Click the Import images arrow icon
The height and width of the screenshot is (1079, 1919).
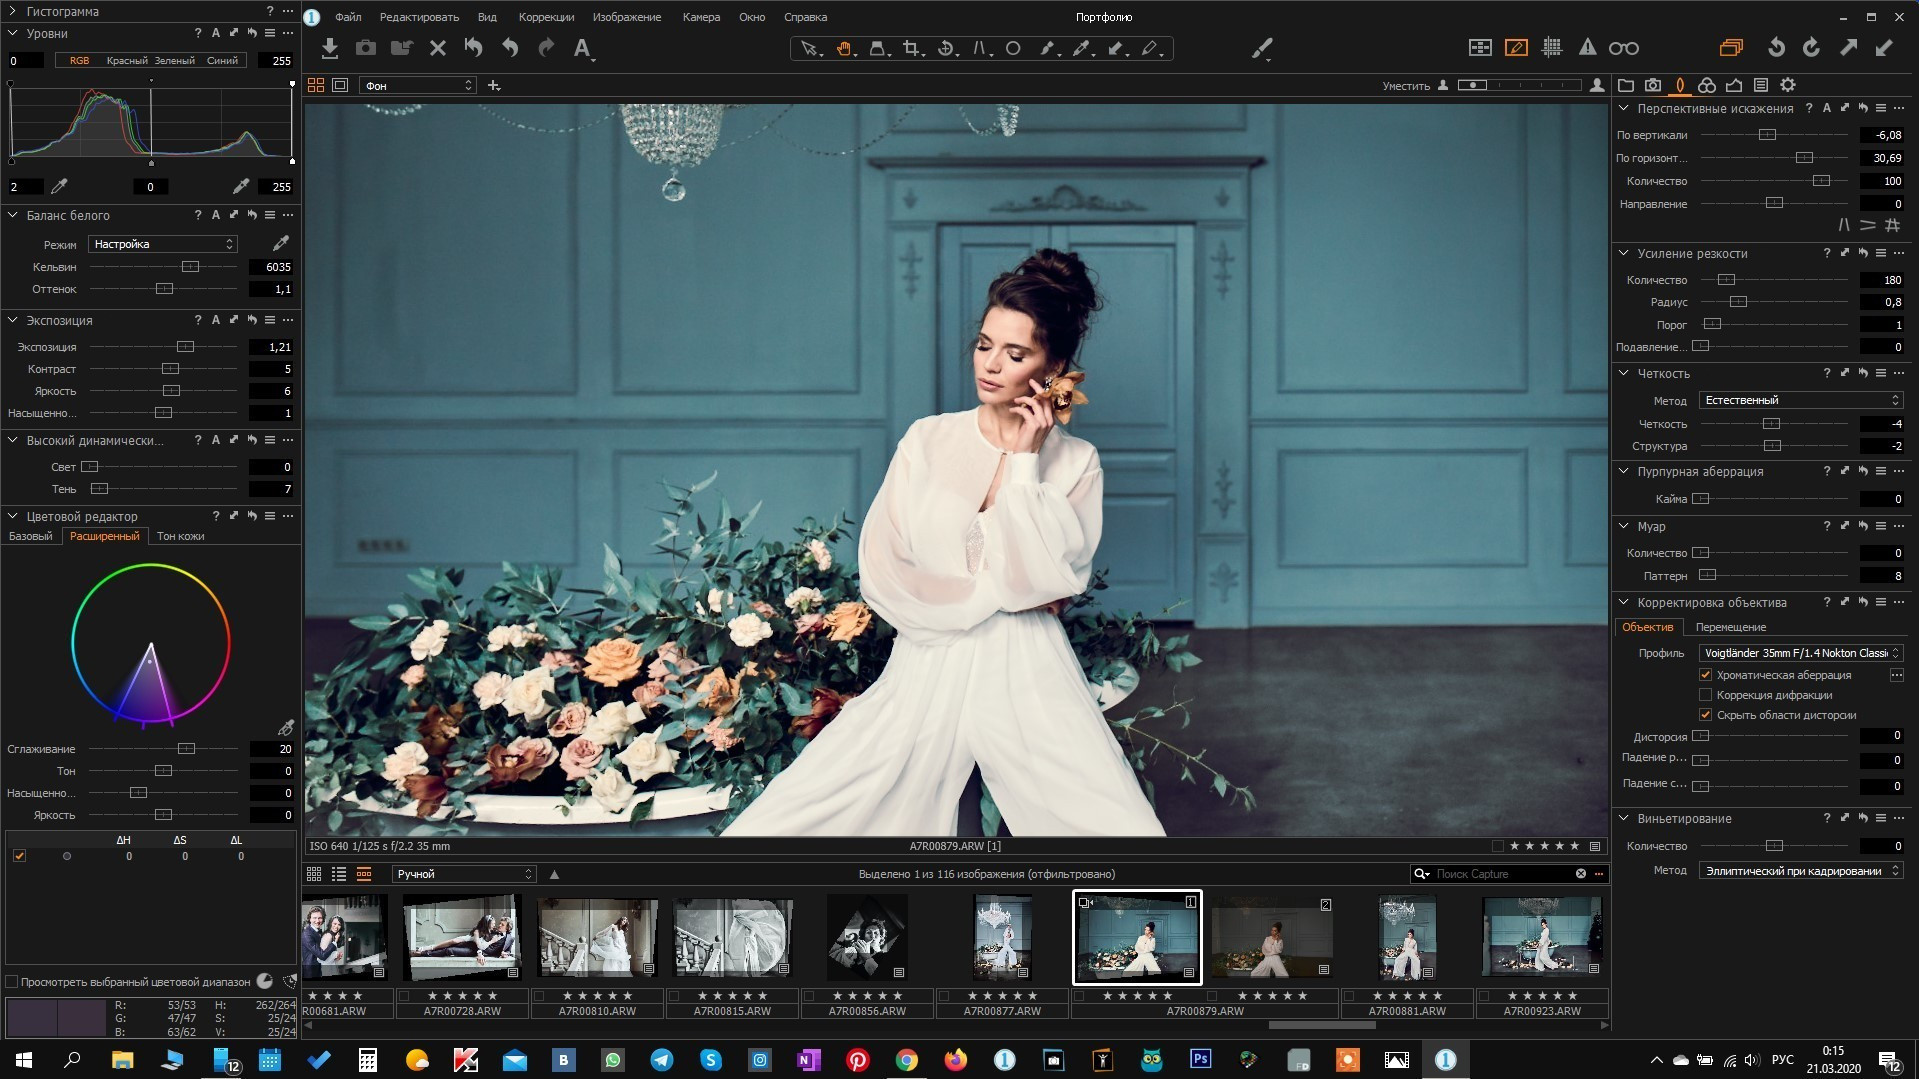[330, 48]
